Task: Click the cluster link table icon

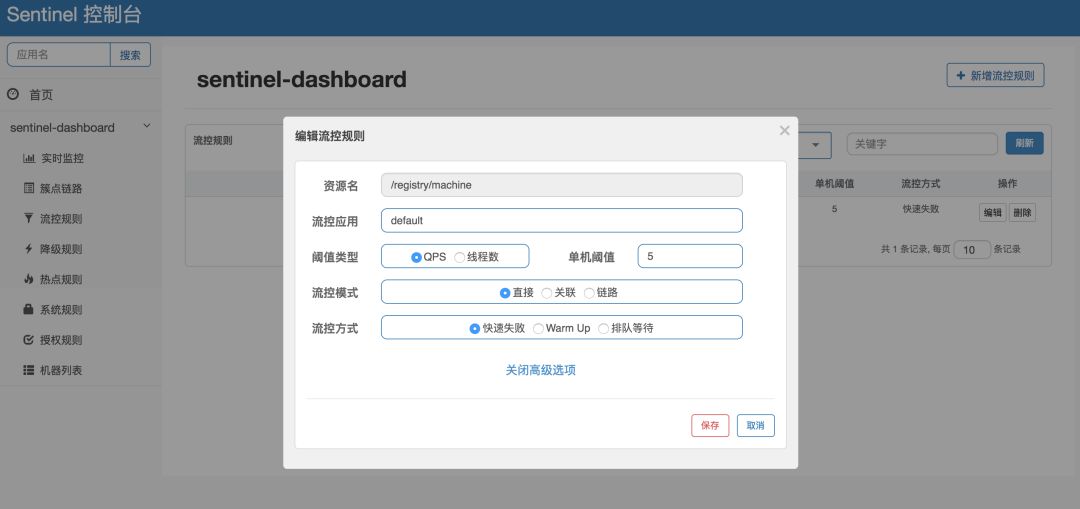Action: click(x=29, y=188)
